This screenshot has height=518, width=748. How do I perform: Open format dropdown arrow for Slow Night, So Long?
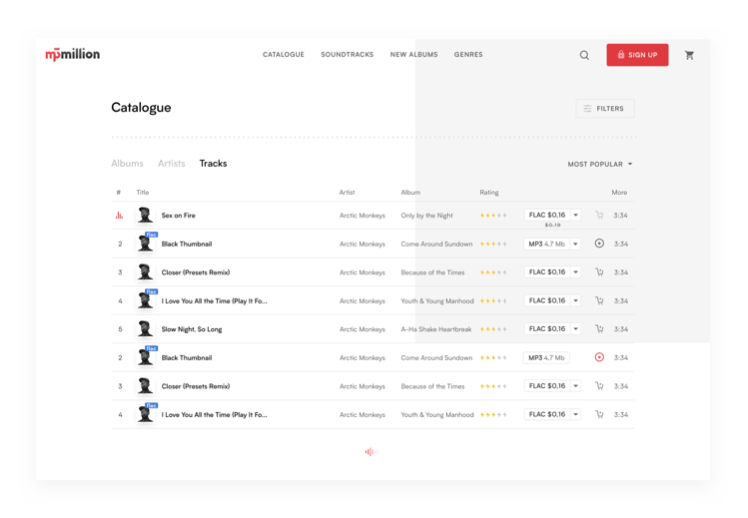click(x=575, y=329)
